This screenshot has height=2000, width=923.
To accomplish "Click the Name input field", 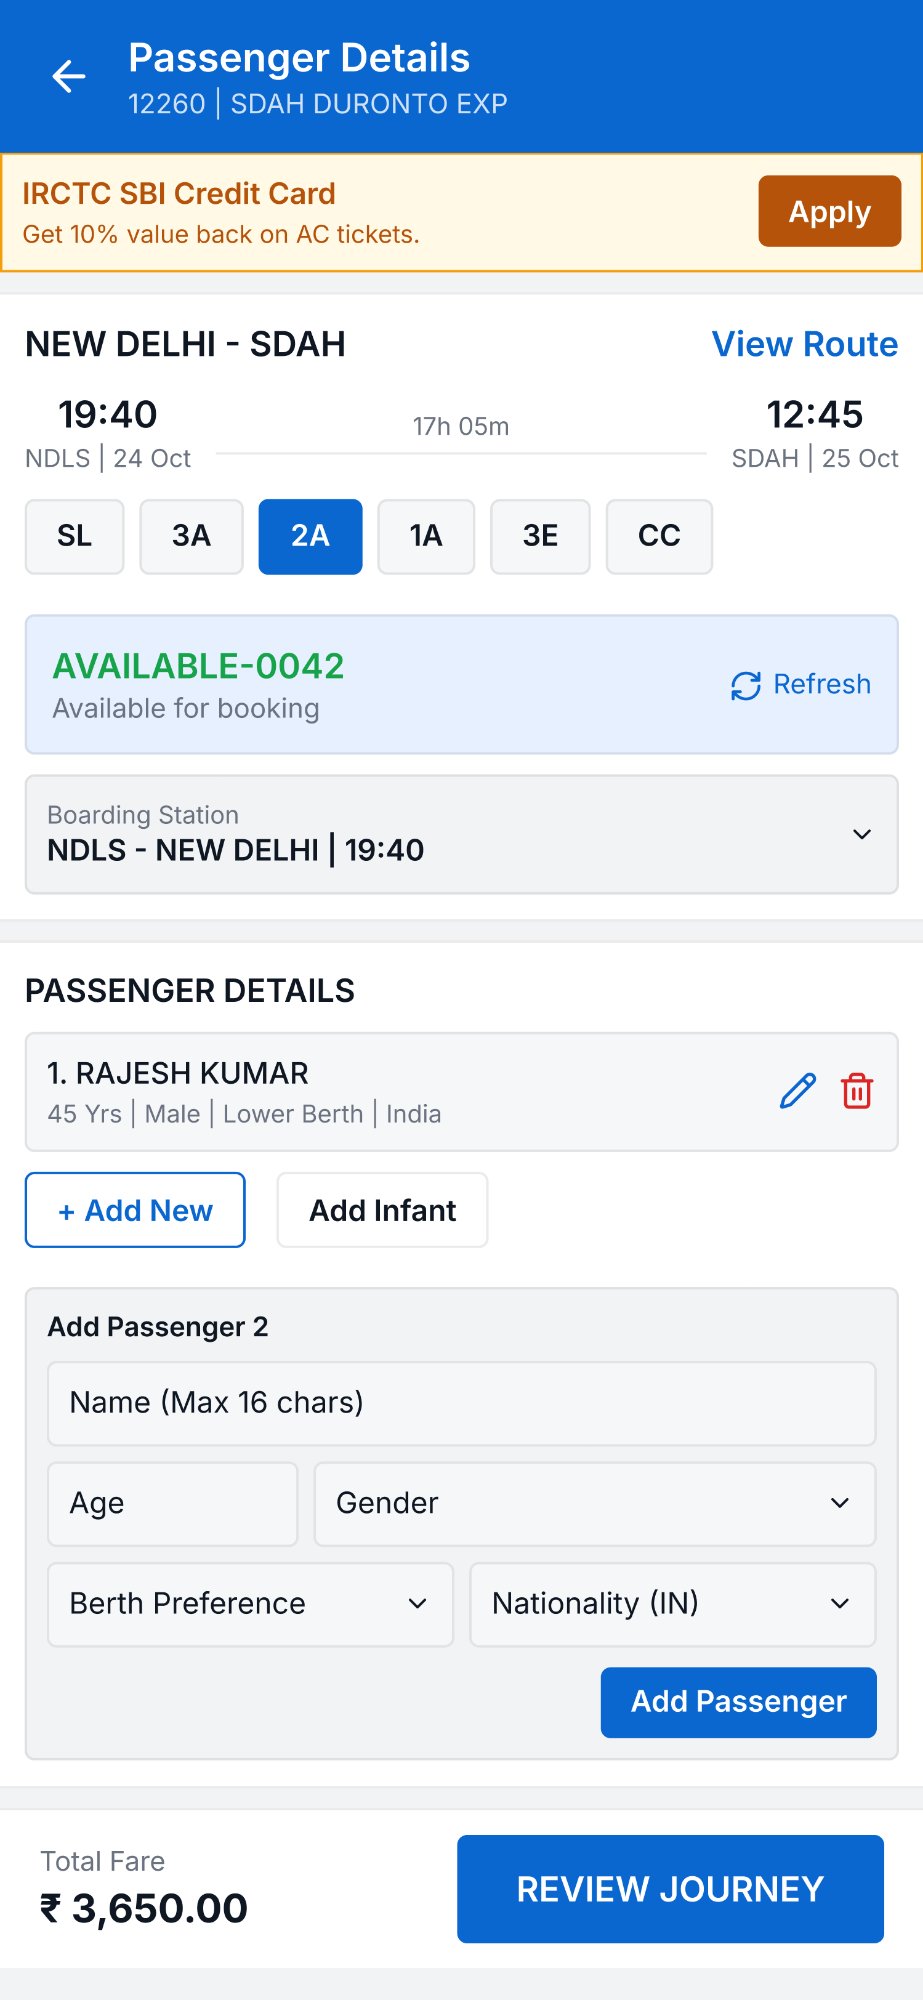I will (x=461, y=1403).
